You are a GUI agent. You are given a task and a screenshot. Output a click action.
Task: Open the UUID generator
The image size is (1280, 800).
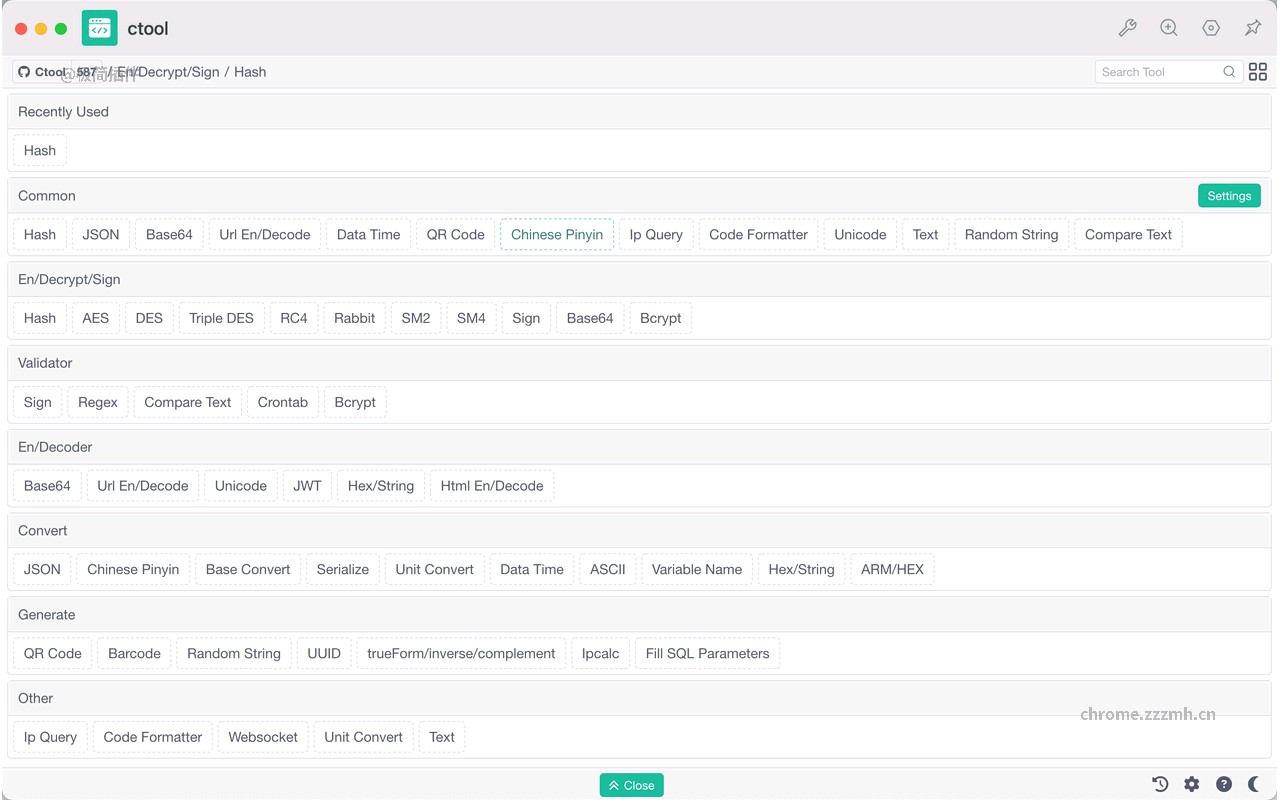(324, 654)
